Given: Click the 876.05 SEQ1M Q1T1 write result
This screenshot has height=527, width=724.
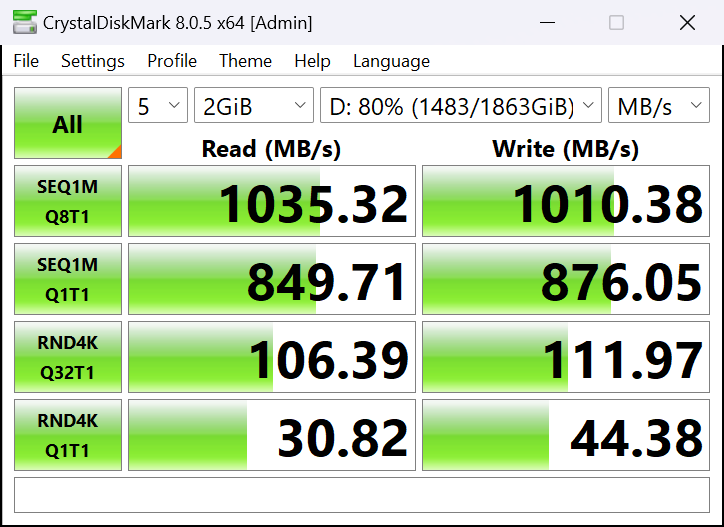Looking at the screenshot, I should coord(566,279).
